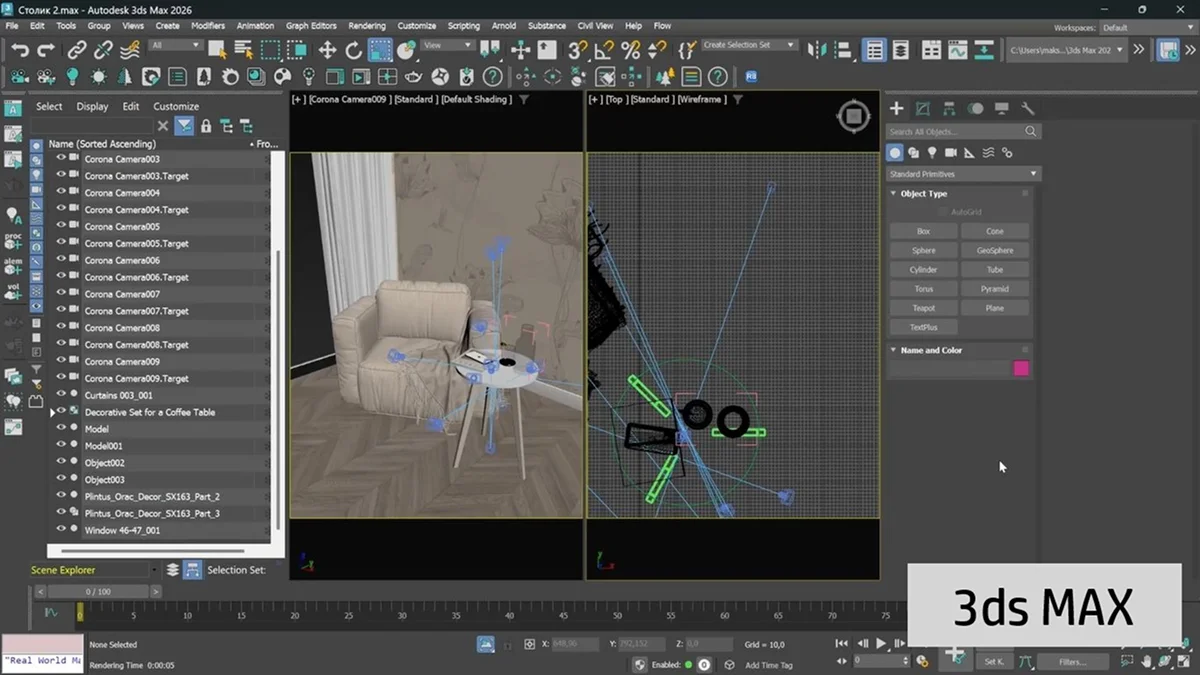Viewport: 1200px width, 675px height.
Task: Click the Teapot primitive button
Action: pos(923,308)
